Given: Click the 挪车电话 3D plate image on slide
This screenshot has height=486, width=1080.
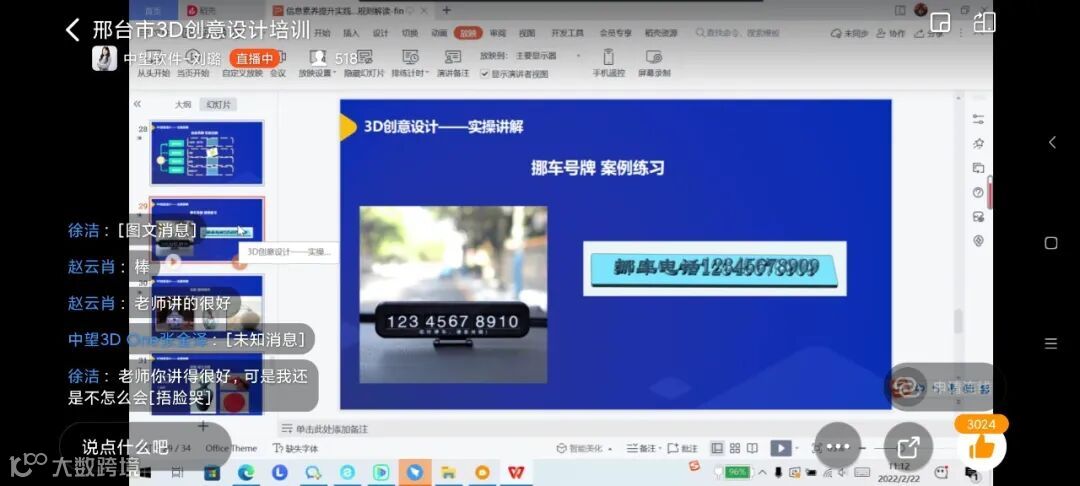Looking at the screenshot, I should (715, 268).
